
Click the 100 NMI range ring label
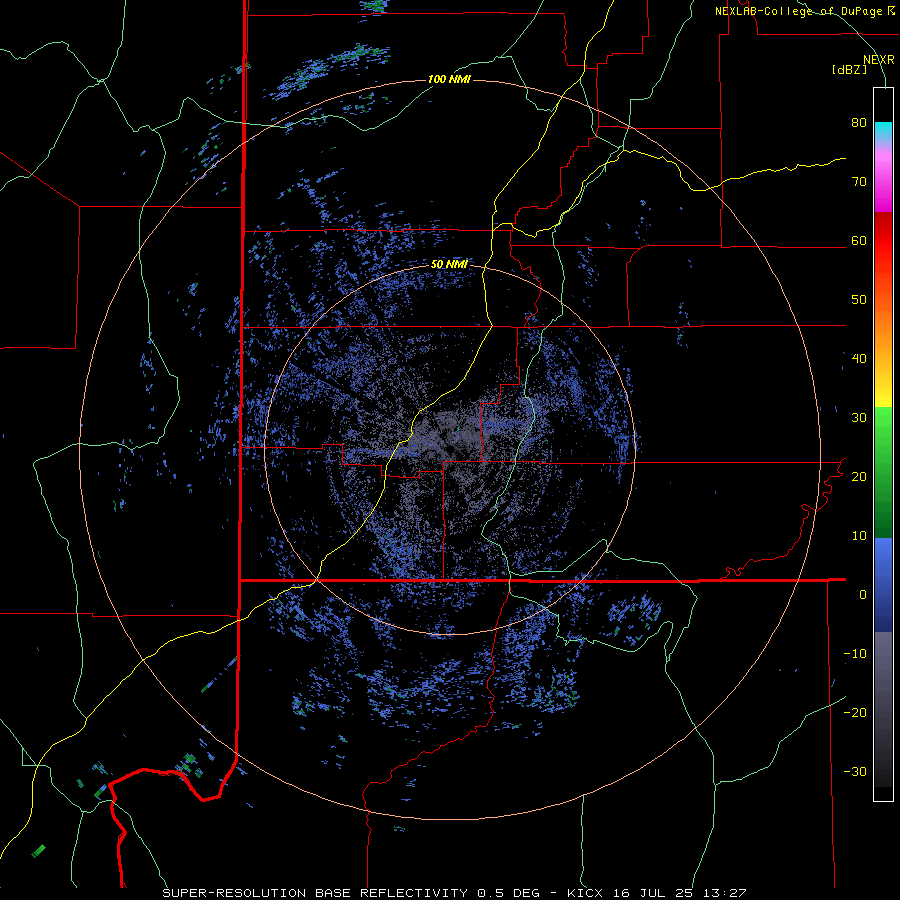pos(449,79)
